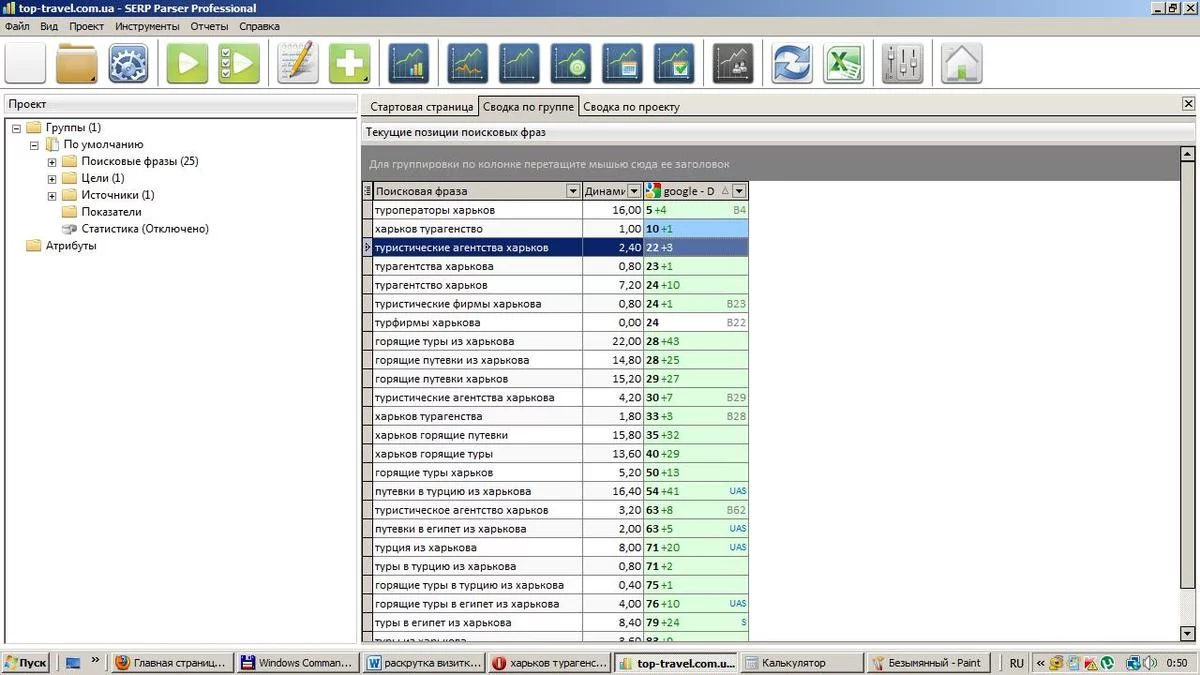Open the mixer sliders settings icon
This screenshot has width=1200, height=675.
click(903, 64)
